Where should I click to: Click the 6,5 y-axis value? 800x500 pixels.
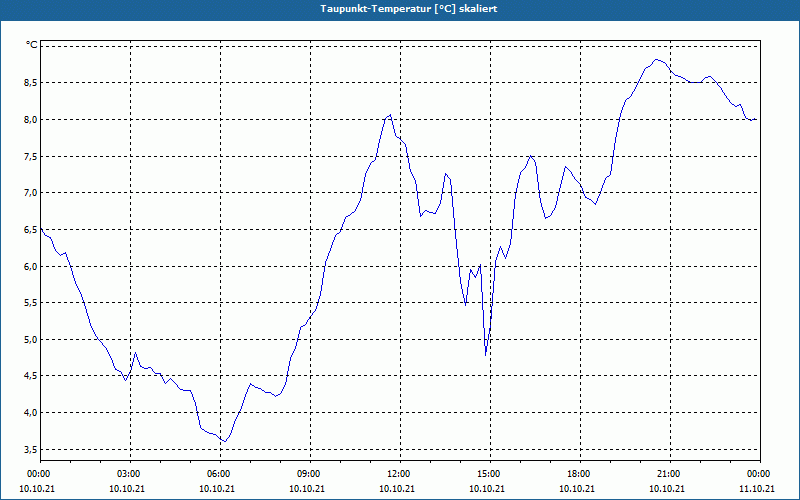(x=31, y=230)
